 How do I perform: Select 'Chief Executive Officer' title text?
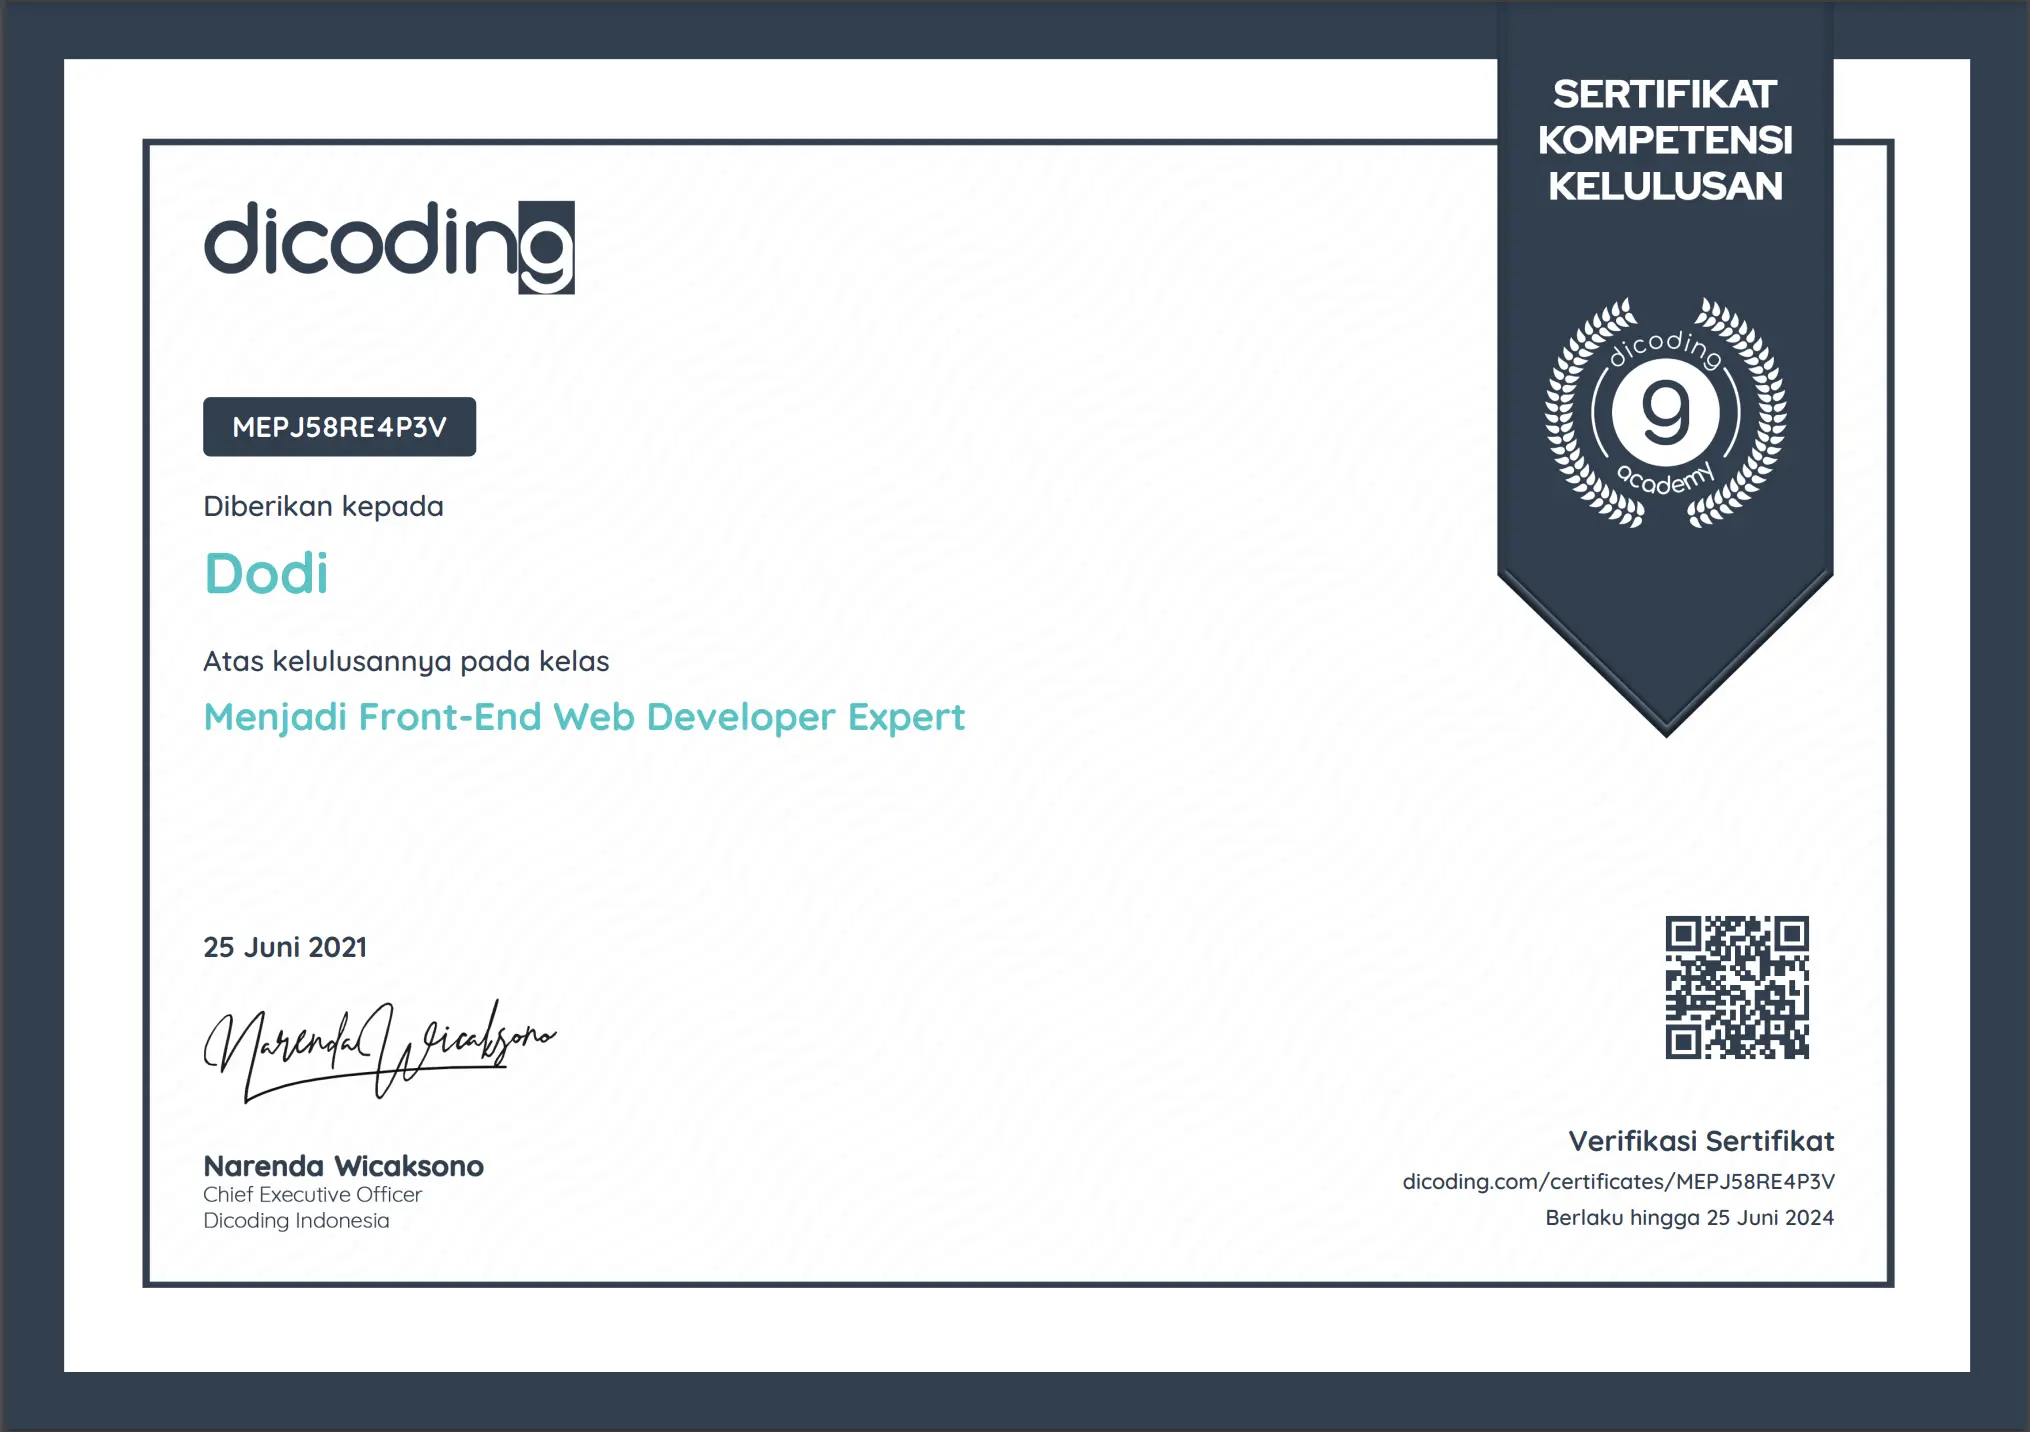[312, 1194]
